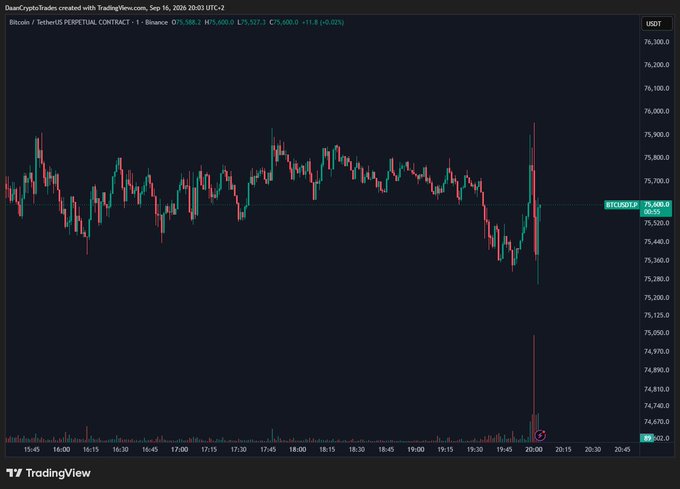Click the low value L75,527.3
The width and height of the screenshot is (680, 489).
pyautogui.click(x=252, y=22)
